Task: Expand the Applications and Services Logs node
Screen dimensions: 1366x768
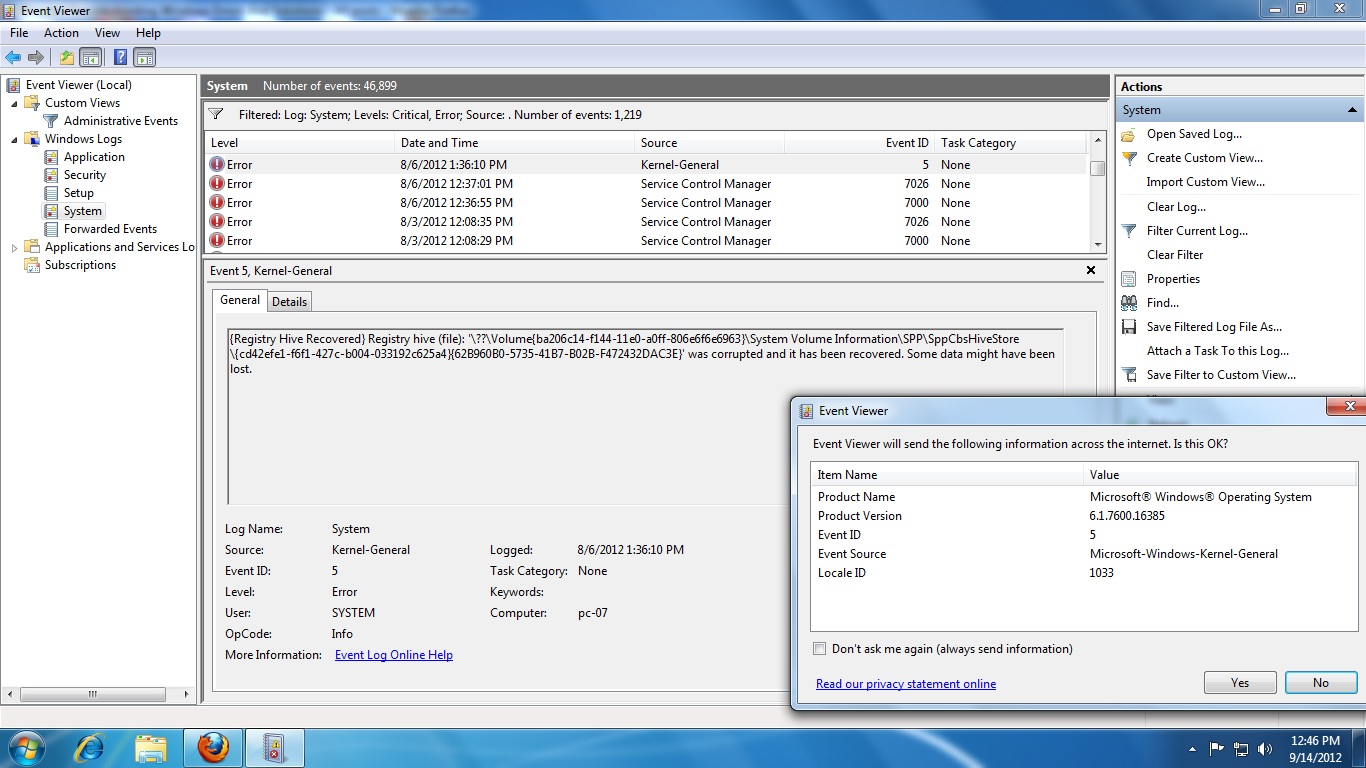Action: (14, 247)
